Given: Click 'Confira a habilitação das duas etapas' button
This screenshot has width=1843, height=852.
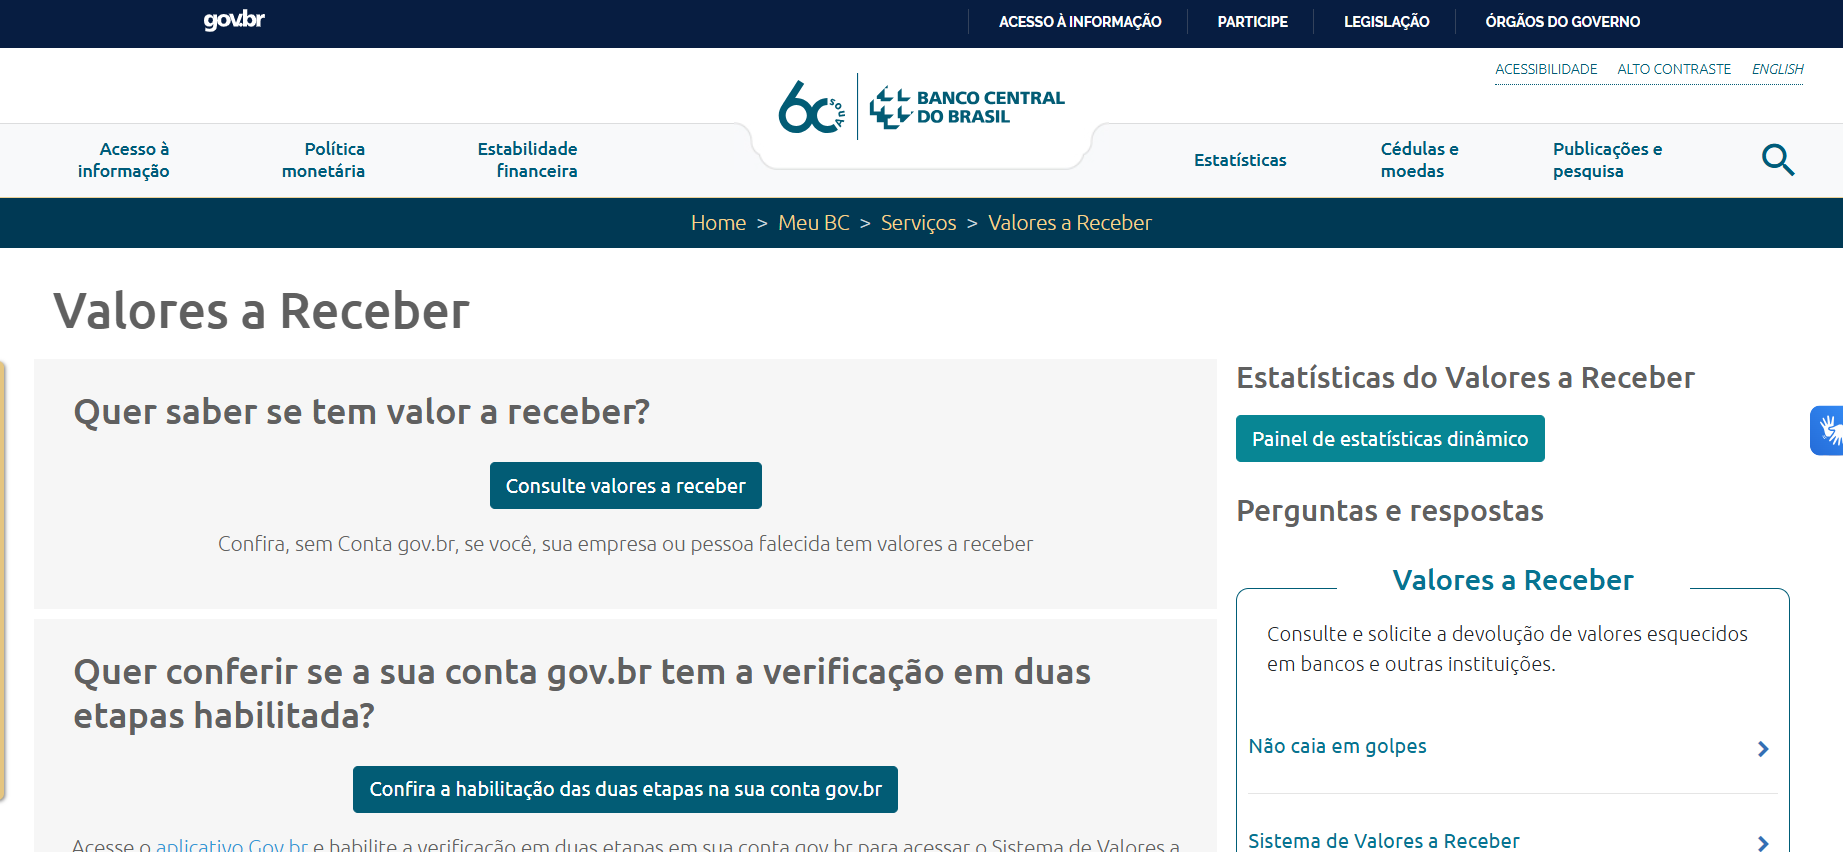Looking at the screenshot, I should click(x=625, y=790).
